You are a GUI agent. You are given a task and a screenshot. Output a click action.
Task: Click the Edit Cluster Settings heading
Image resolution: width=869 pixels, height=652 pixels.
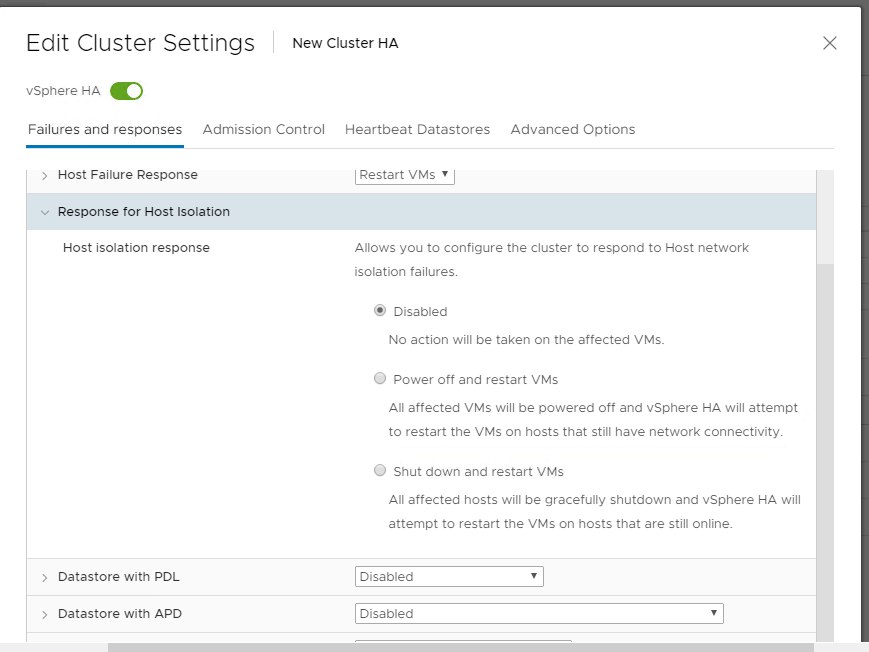point(140,43)
